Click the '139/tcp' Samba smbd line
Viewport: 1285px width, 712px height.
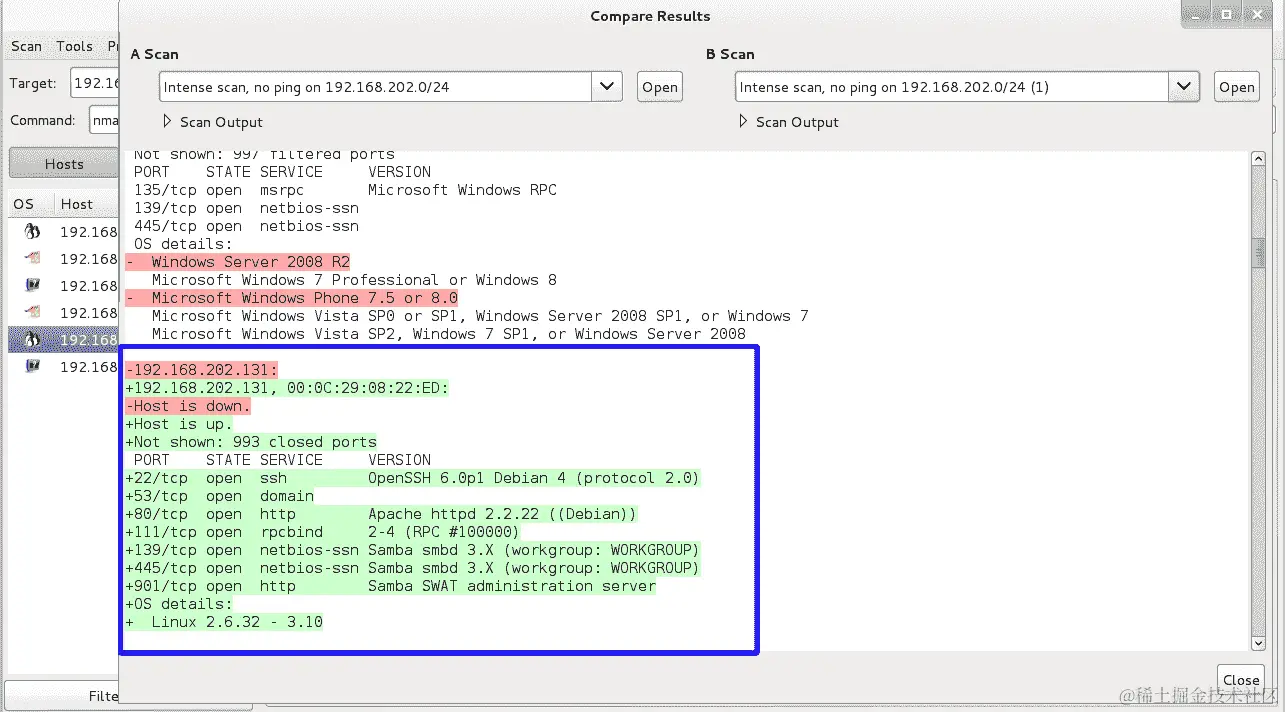click(413, 550)
